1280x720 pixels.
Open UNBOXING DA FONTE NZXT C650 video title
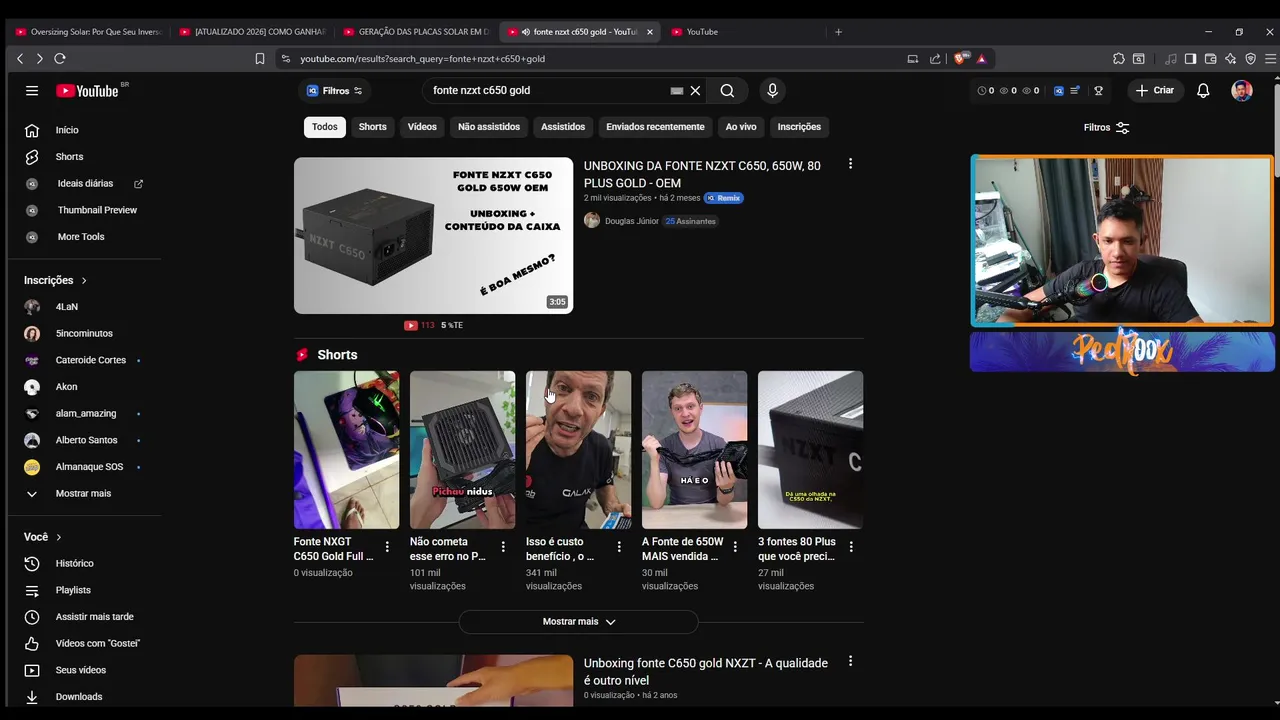[702, 174]
